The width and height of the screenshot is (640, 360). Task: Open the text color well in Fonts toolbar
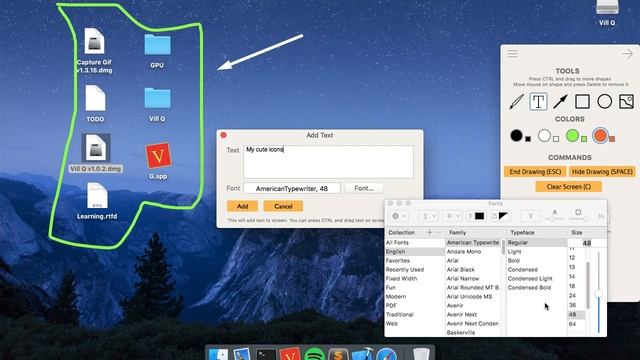point(476,216)
